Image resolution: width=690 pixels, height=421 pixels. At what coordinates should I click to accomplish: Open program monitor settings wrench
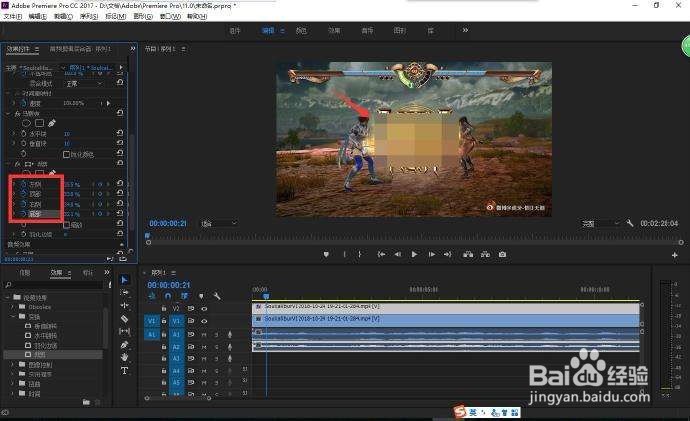[630, 223]
